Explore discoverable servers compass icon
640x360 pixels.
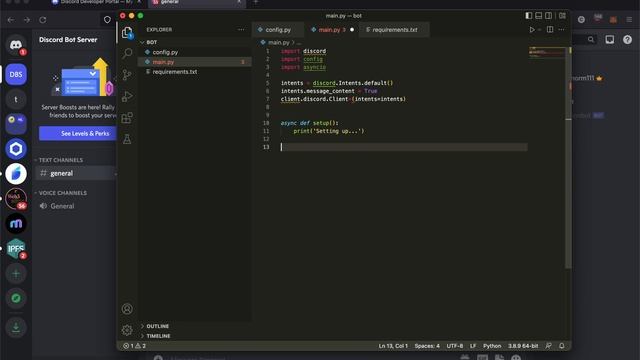[x=16, y=298]
